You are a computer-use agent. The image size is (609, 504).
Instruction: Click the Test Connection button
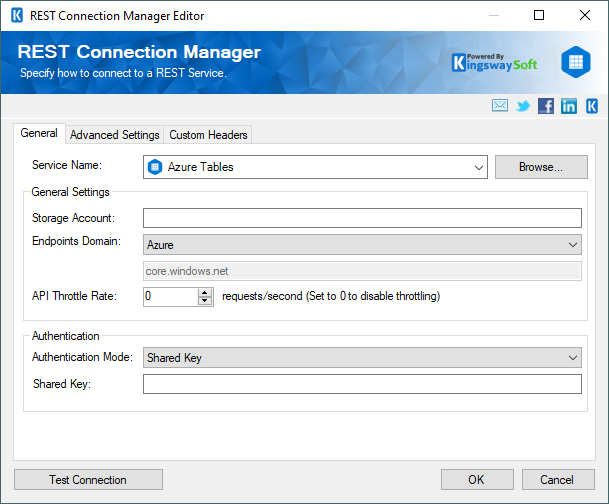pyautogui.click(x=88, y=480)
